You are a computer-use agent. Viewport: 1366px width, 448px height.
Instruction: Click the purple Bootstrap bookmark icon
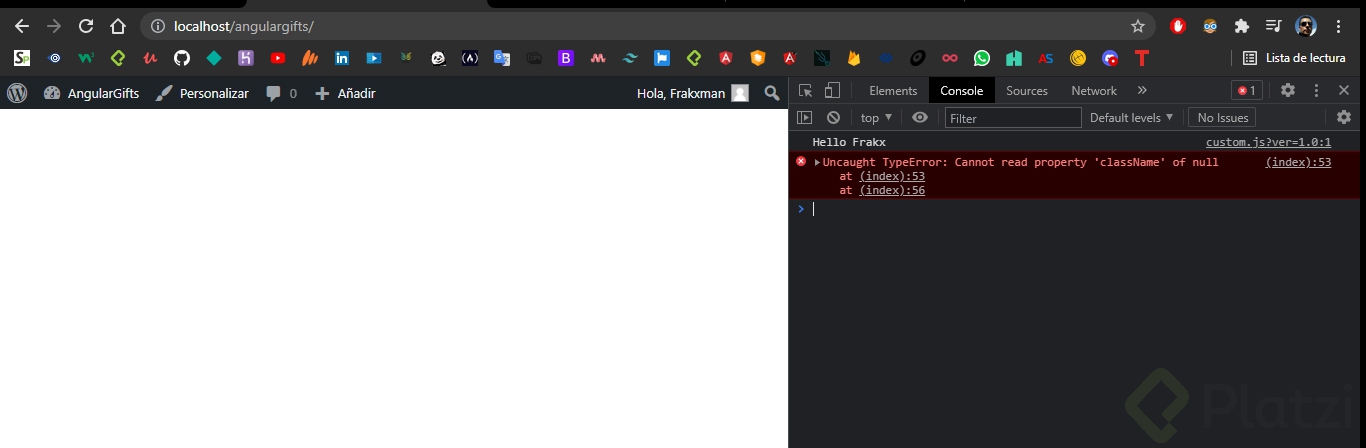(566, 58)
